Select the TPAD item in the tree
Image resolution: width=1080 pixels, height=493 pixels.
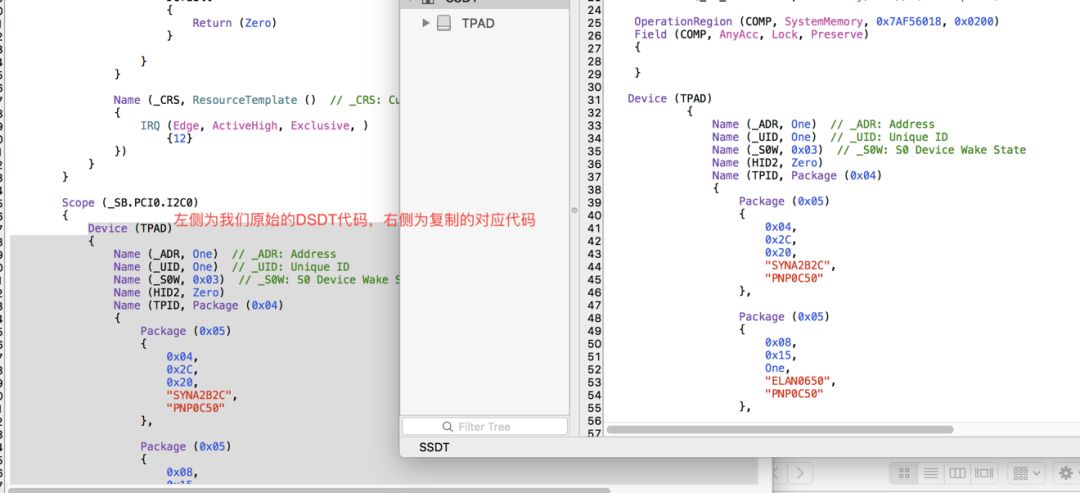[478, 23]
